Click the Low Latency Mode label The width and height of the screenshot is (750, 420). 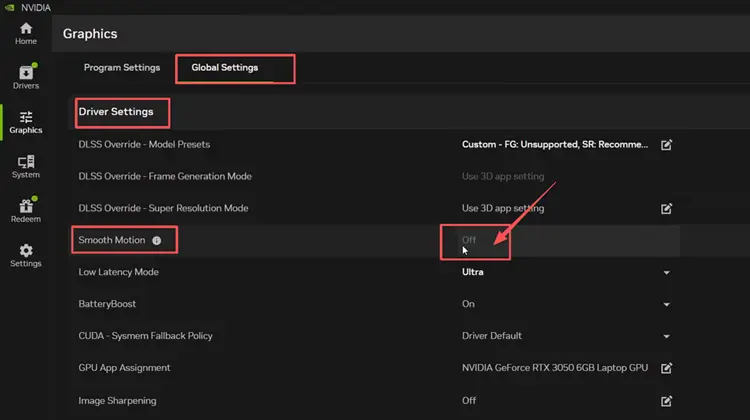coord(119,272)
